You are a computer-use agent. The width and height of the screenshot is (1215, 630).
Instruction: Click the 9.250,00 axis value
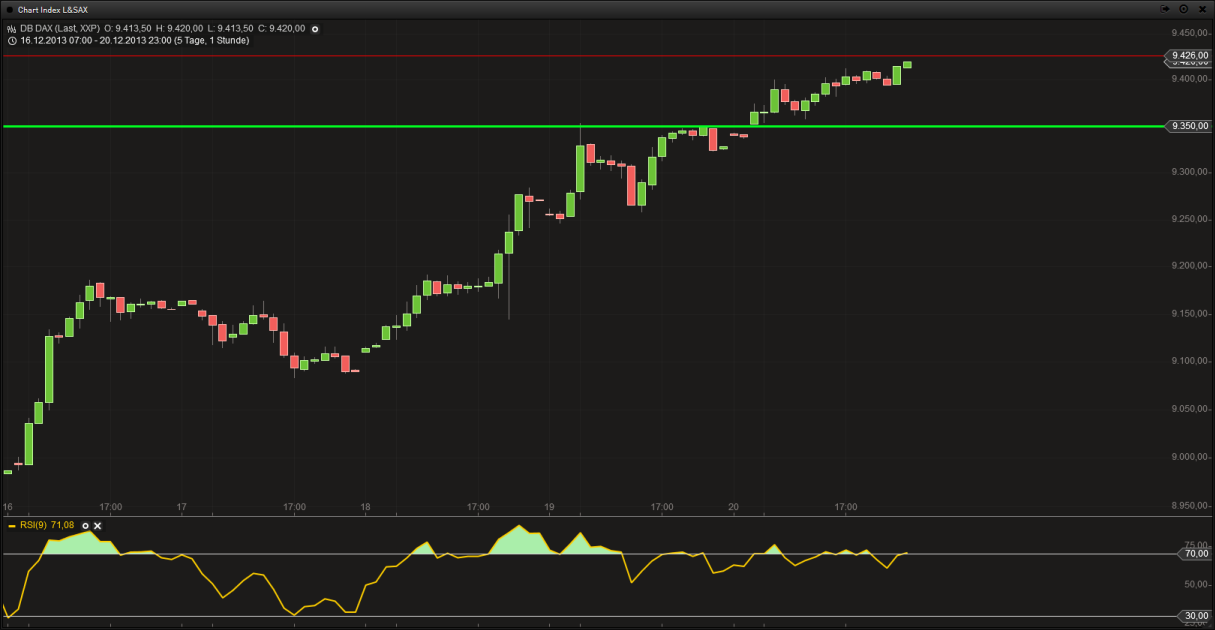point(1189,219)
